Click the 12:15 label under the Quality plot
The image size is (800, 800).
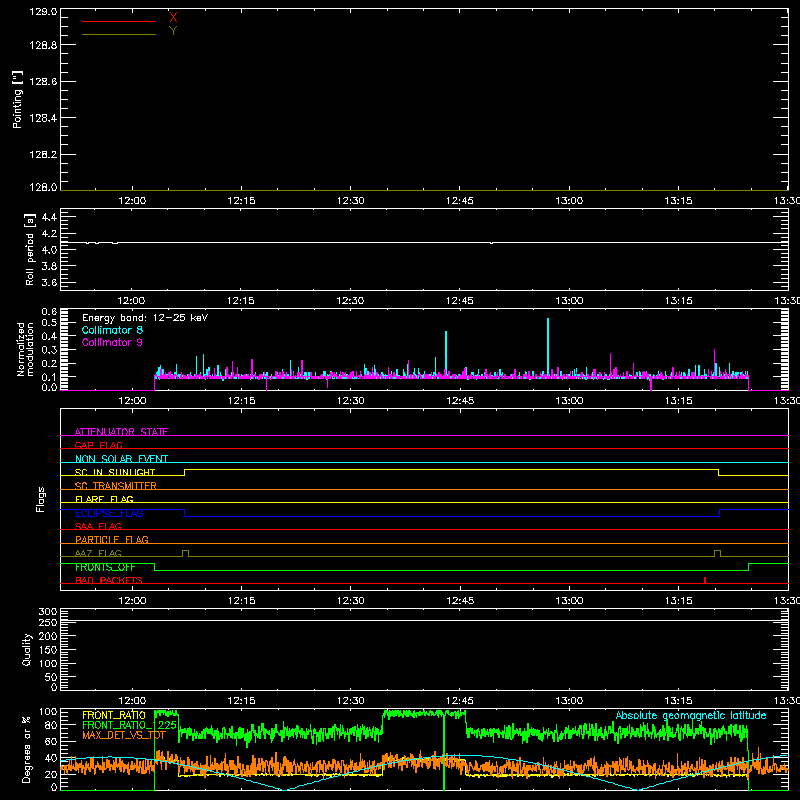pyautogui.click(x=241, y=701)
